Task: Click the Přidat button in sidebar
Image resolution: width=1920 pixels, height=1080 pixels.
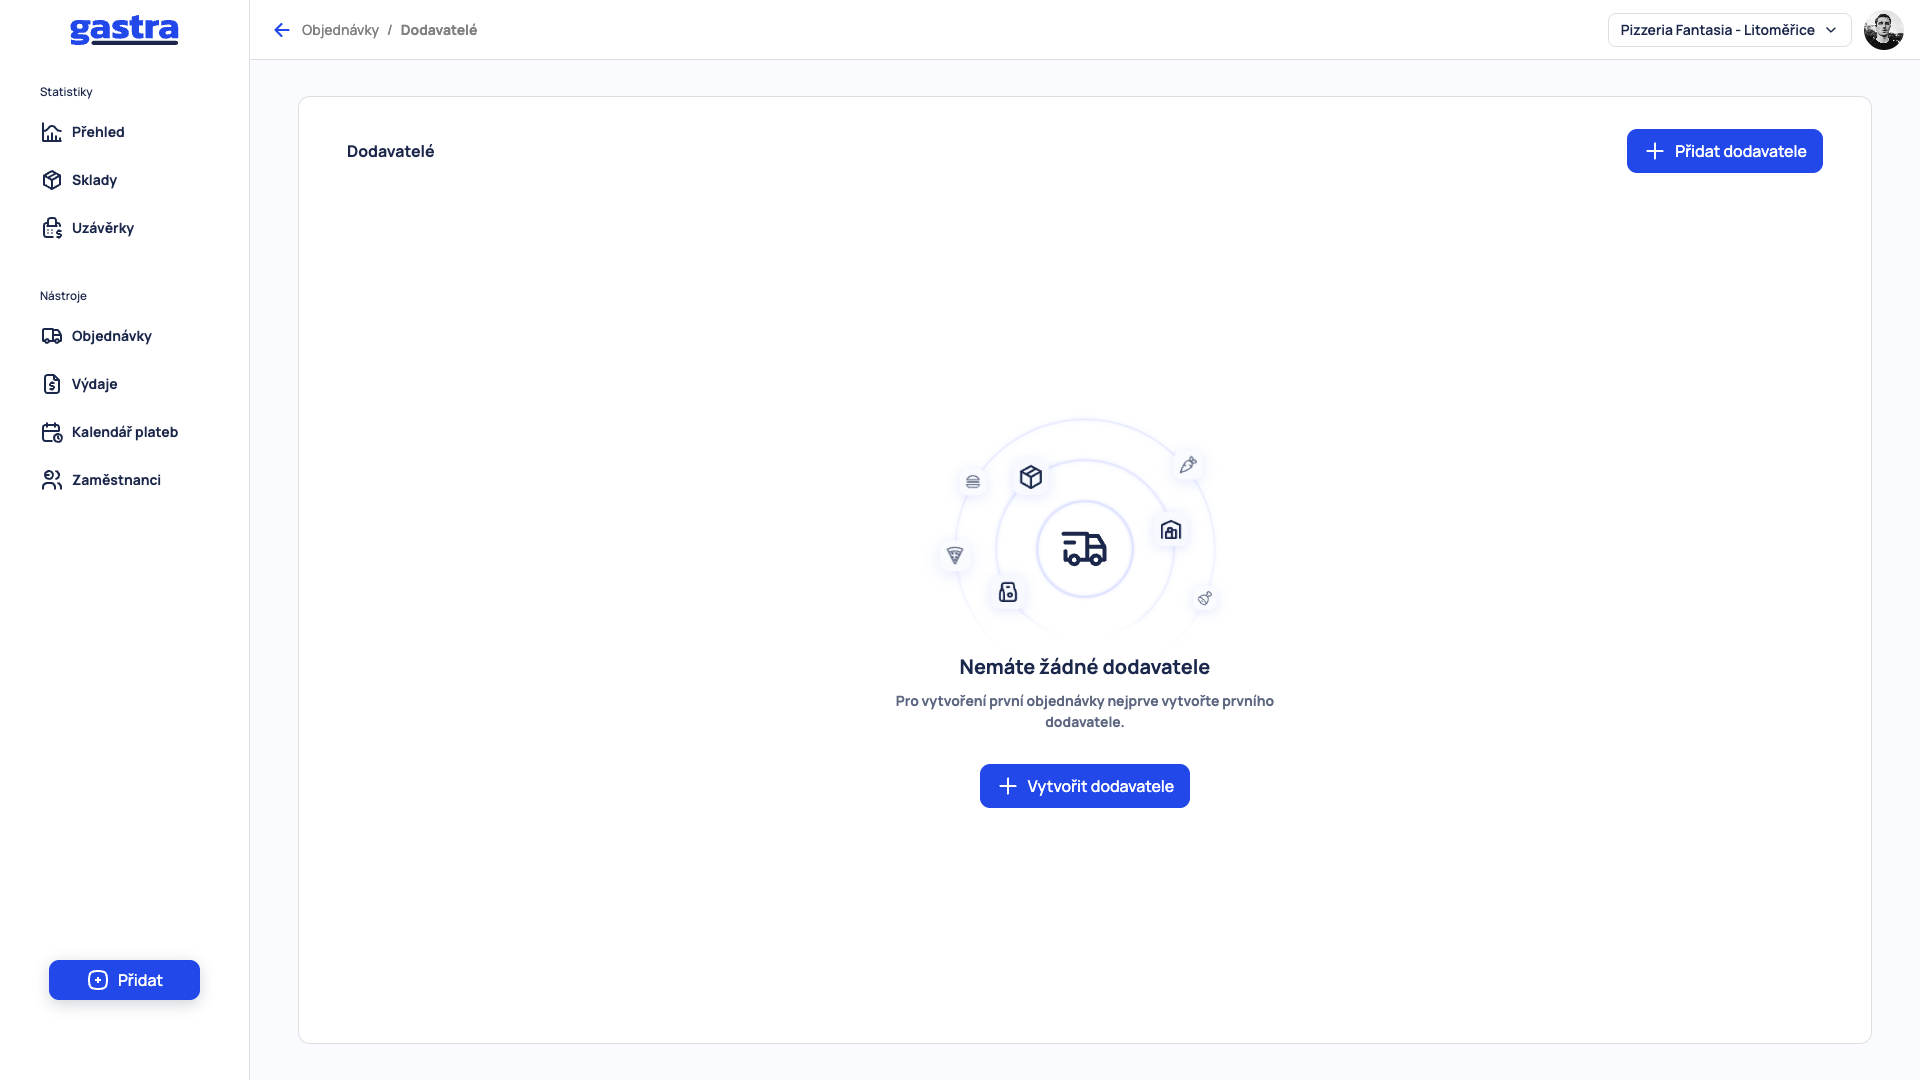Action: (x=124, y=980)
